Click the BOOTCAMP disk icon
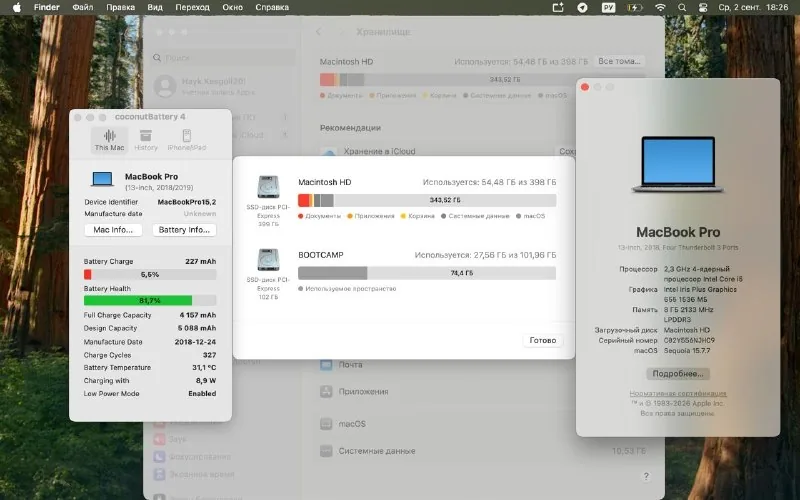This screenshot has height=500, width=800. click(268, 260)
